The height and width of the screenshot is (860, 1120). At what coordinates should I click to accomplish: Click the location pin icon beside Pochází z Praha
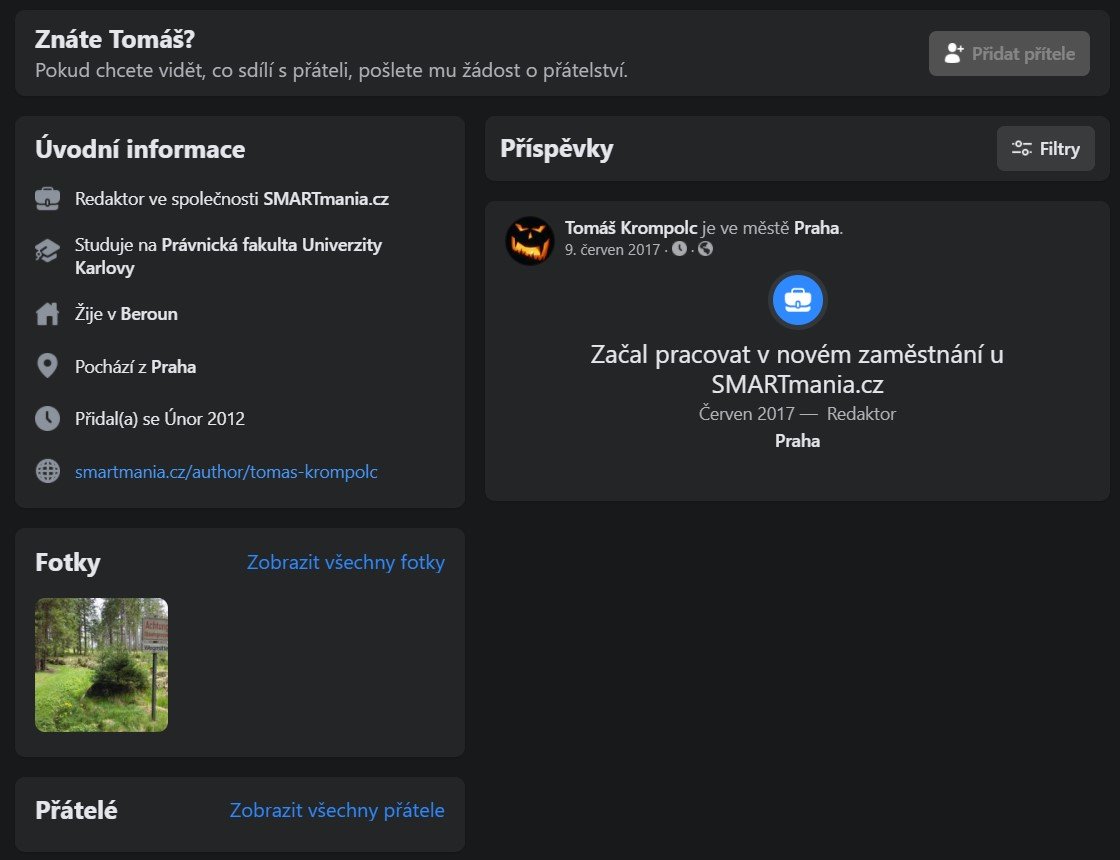point(47,366)
